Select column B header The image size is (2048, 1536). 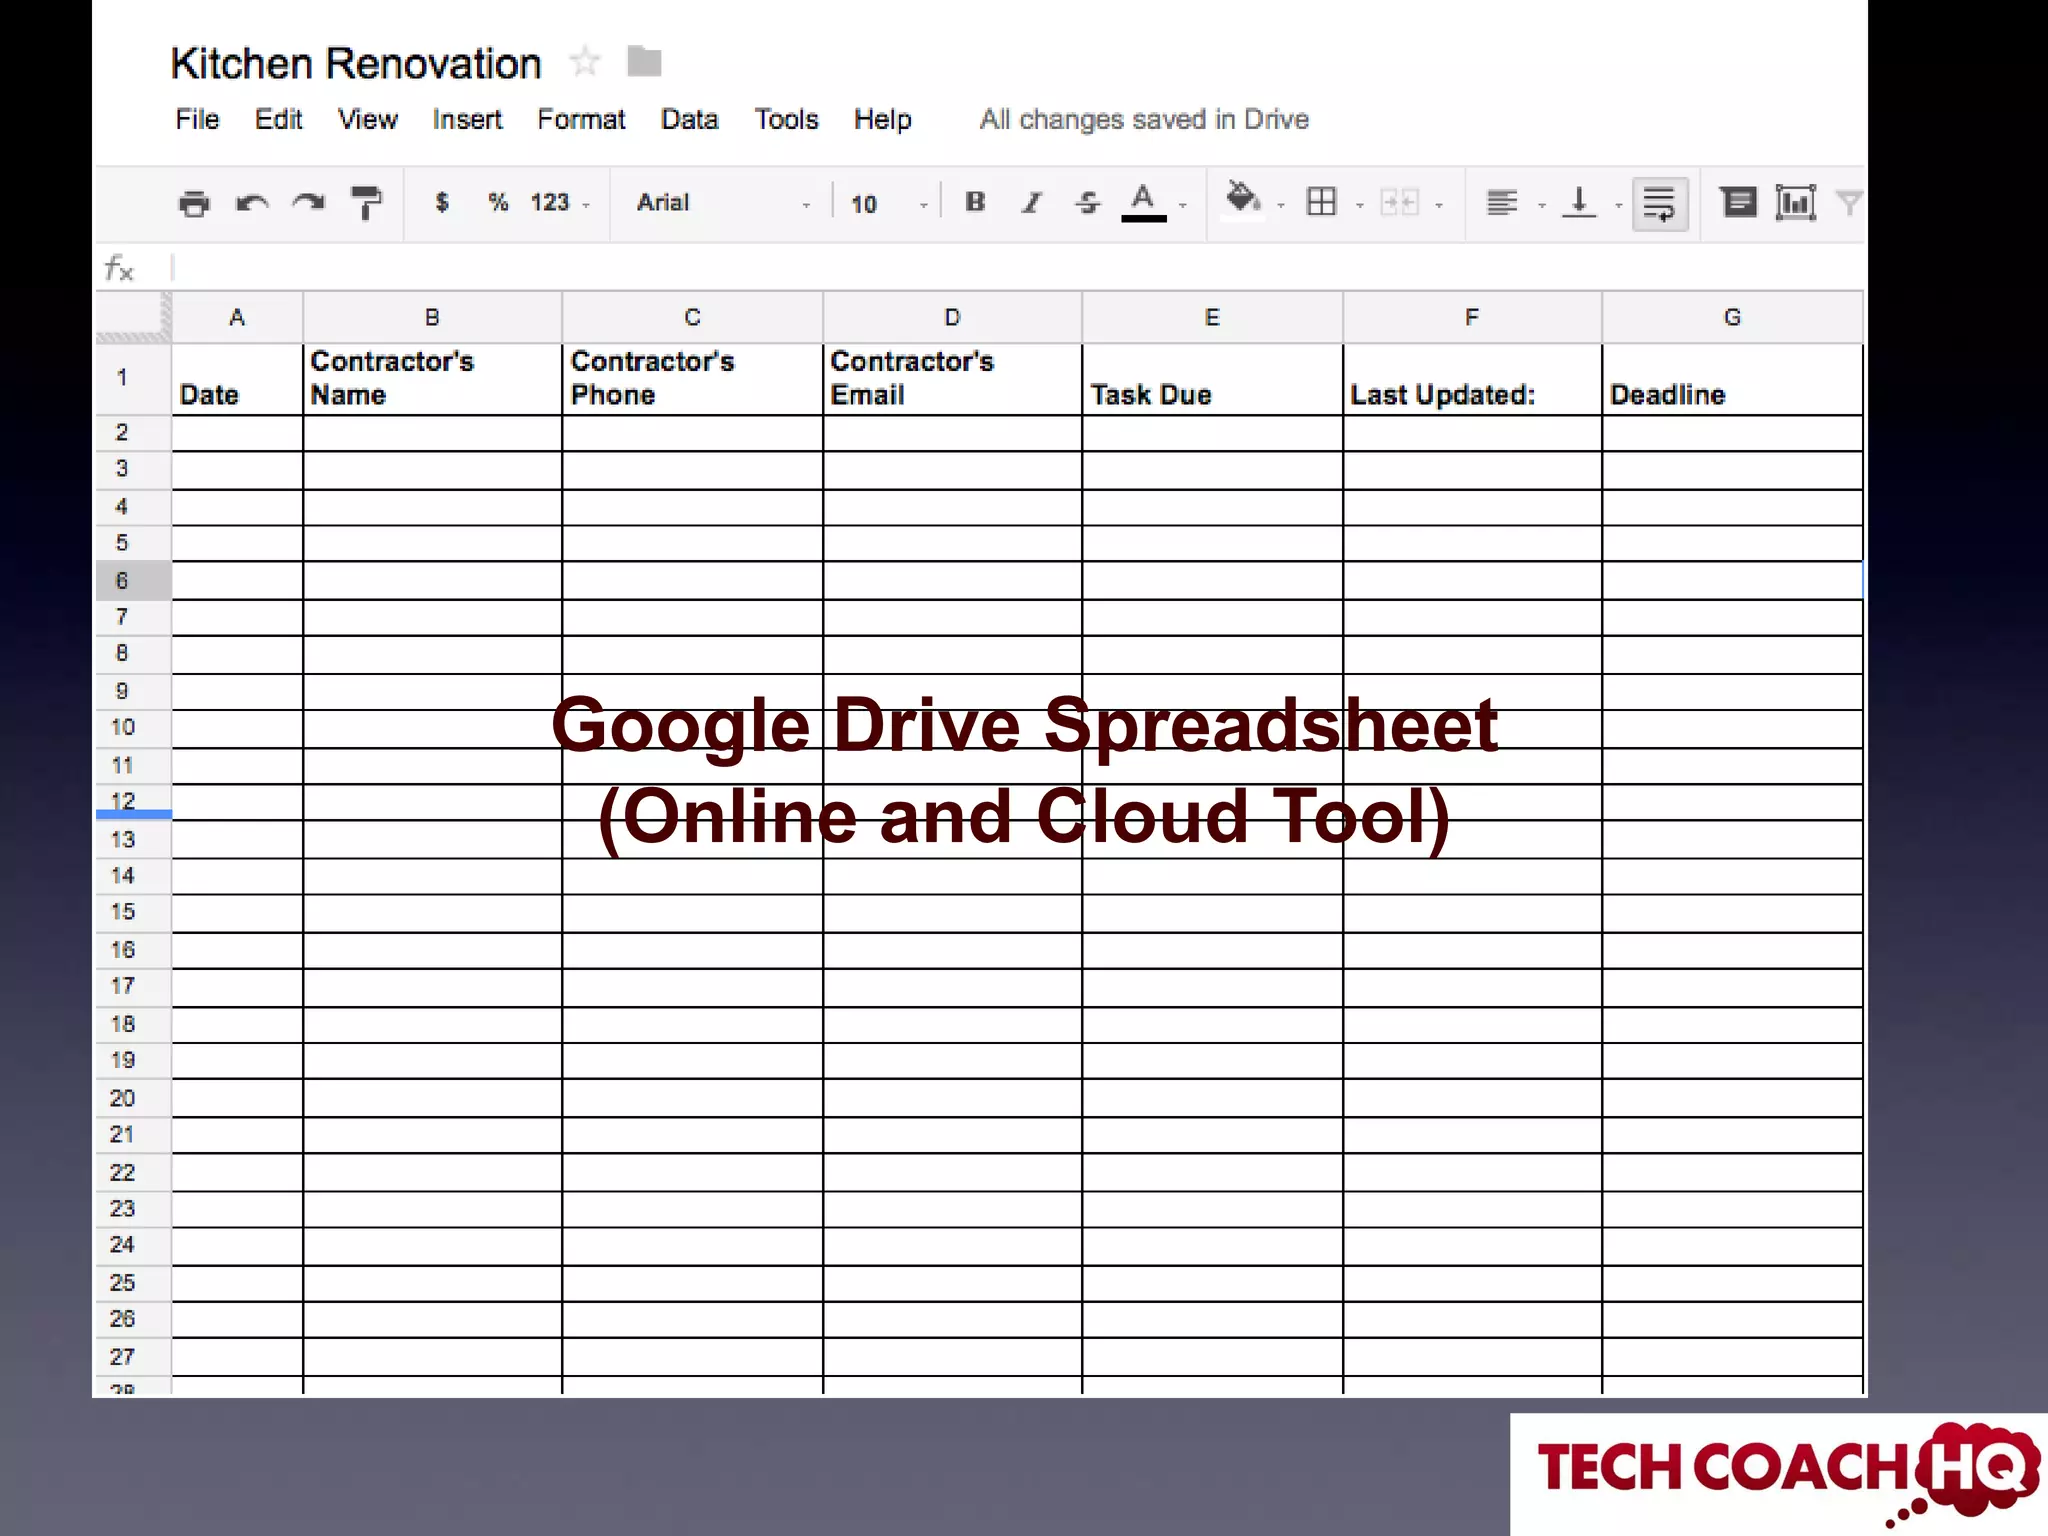point(432,318)
